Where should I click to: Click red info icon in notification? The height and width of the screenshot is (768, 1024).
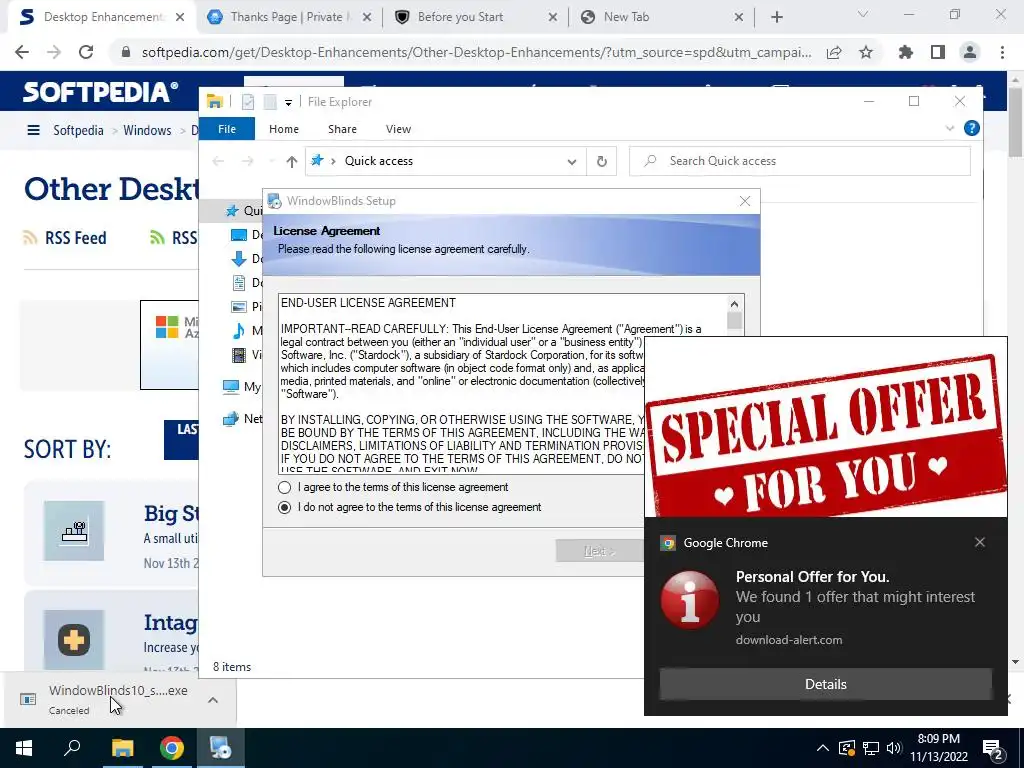(x=690, y=600)
